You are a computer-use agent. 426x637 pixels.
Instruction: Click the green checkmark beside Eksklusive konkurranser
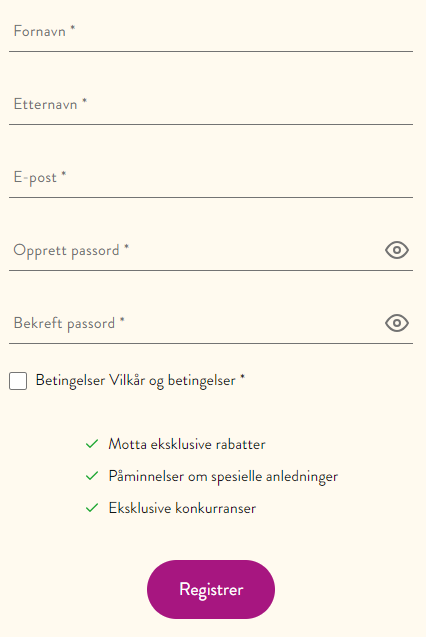[x=92, y=507]
